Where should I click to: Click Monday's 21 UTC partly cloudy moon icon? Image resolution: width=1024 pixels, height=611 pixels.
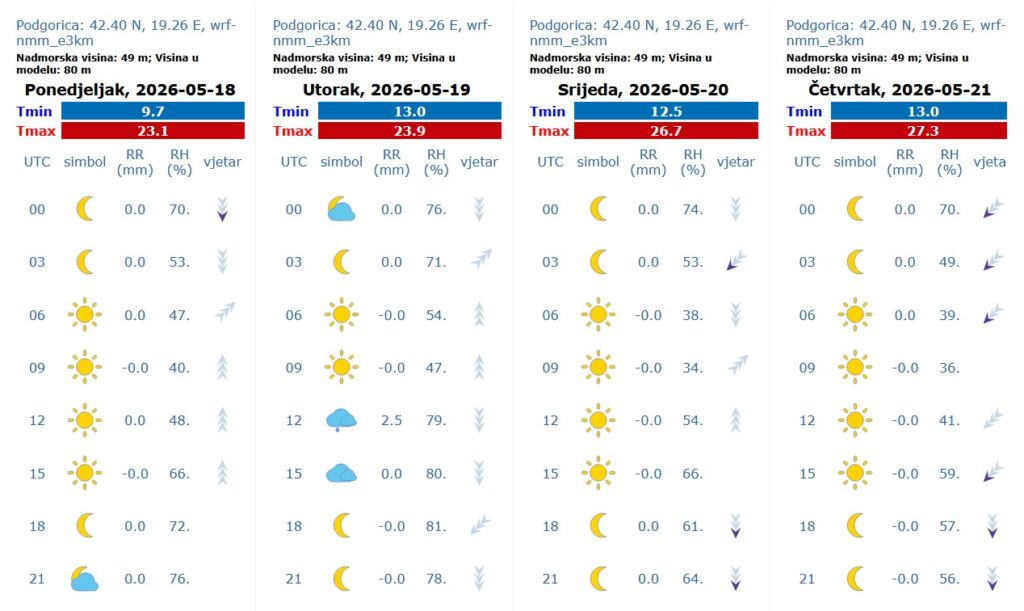[84, 579]
